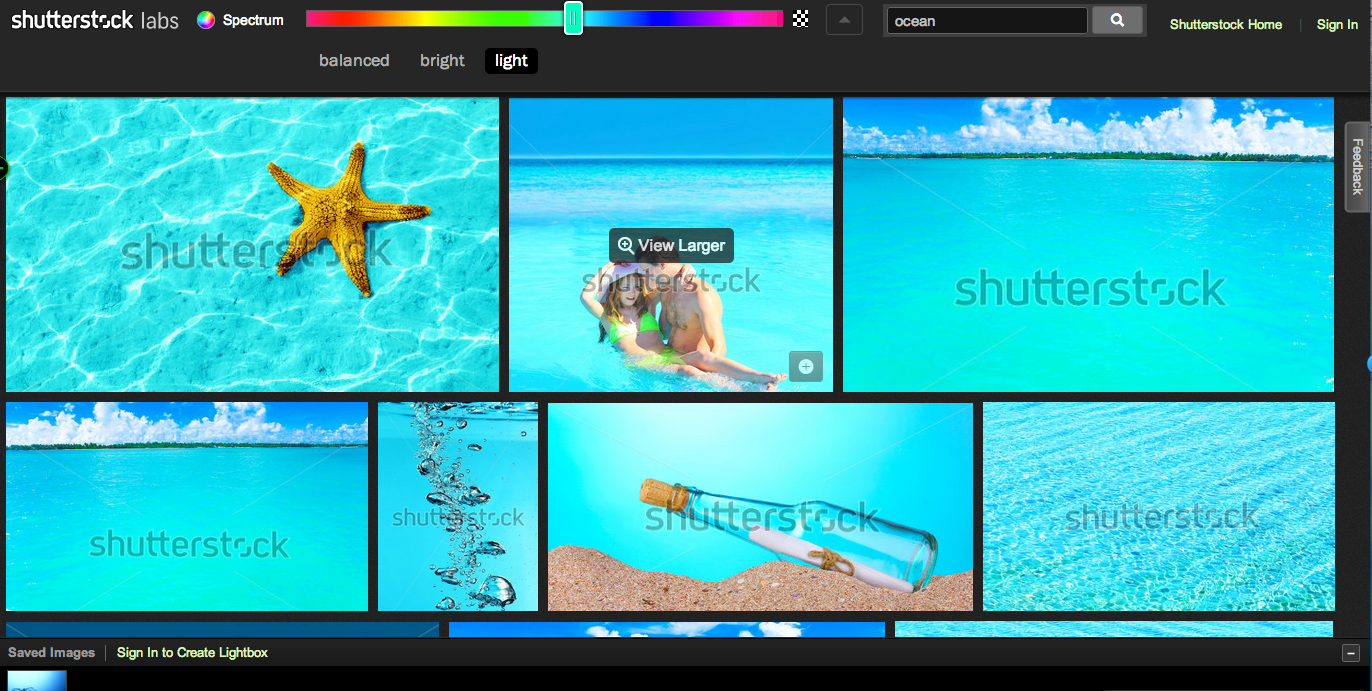Image resolution: width=1372 pixels, height=691 pixels.
Task: Open the Shutterstock Home link
Action: [x=1225, y=24]
